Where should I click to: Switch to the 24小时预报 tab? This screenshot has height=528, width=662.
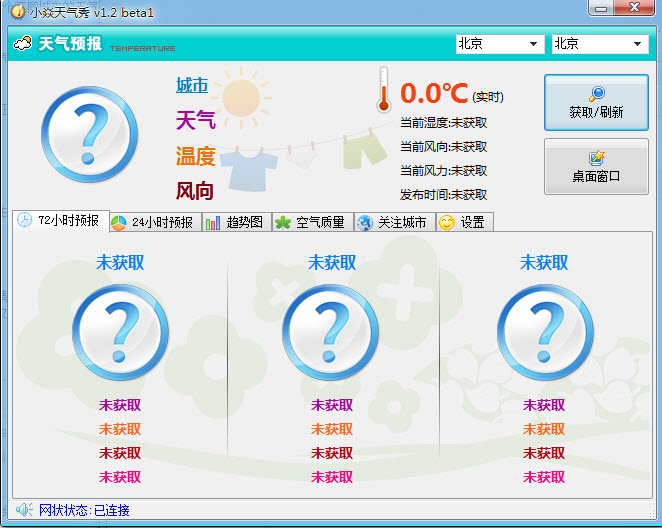click(x=155, y=222)
